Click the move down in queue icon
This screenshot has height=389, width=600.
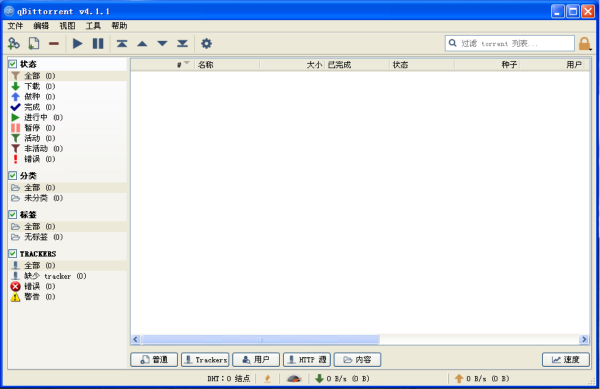pos(163,44)
